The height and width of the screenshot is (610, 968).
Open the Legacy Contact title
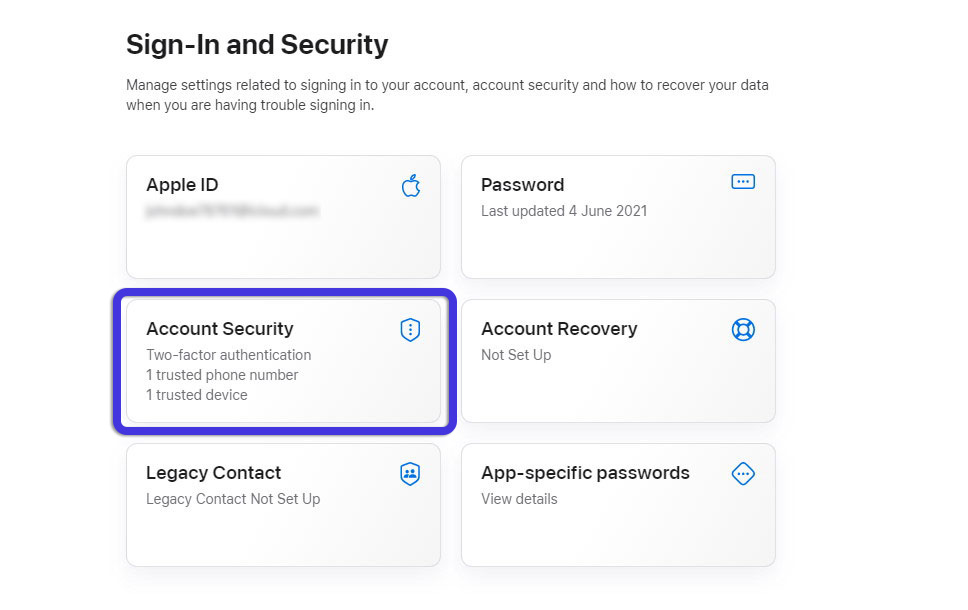pos(213,473)
